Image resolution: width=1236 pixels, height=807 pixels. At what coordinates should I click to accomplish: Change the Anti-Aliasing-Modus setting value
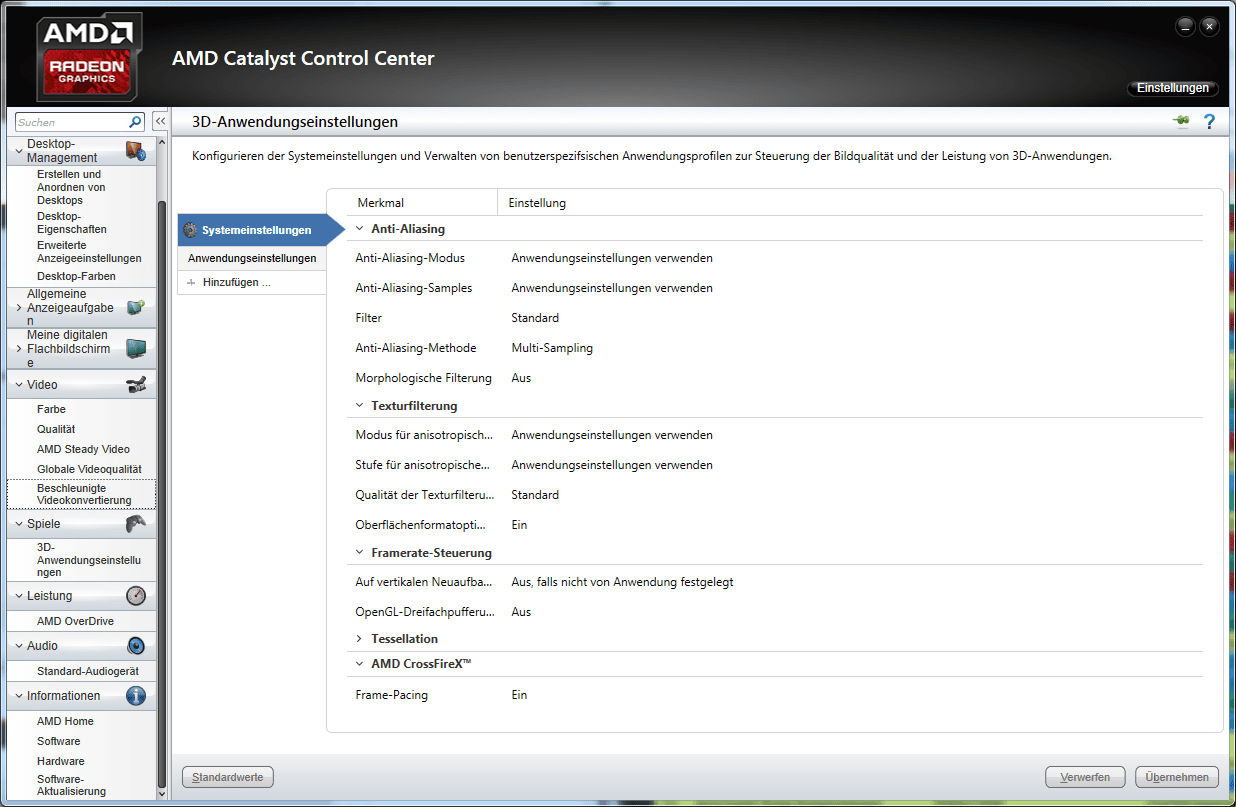pyautogui.click(x=612, y=258)
